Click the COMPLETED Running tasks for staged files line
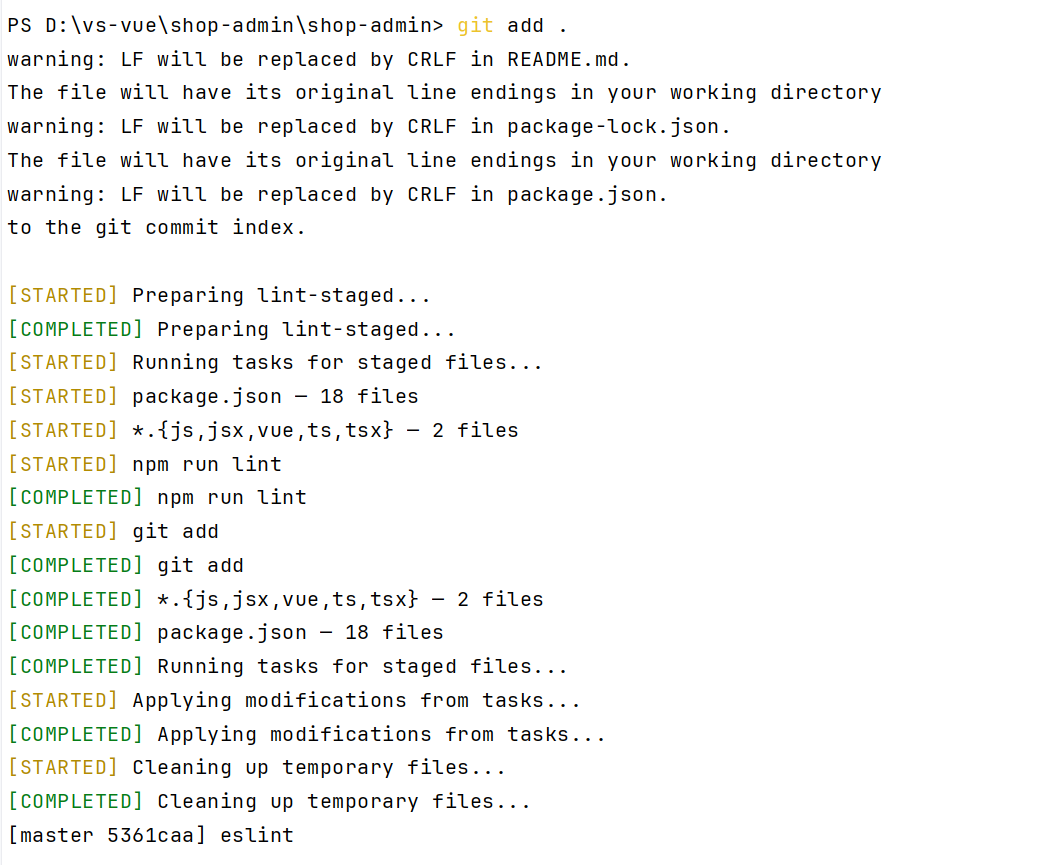Screen dimensions: 1041x865 tap(287, 667)
